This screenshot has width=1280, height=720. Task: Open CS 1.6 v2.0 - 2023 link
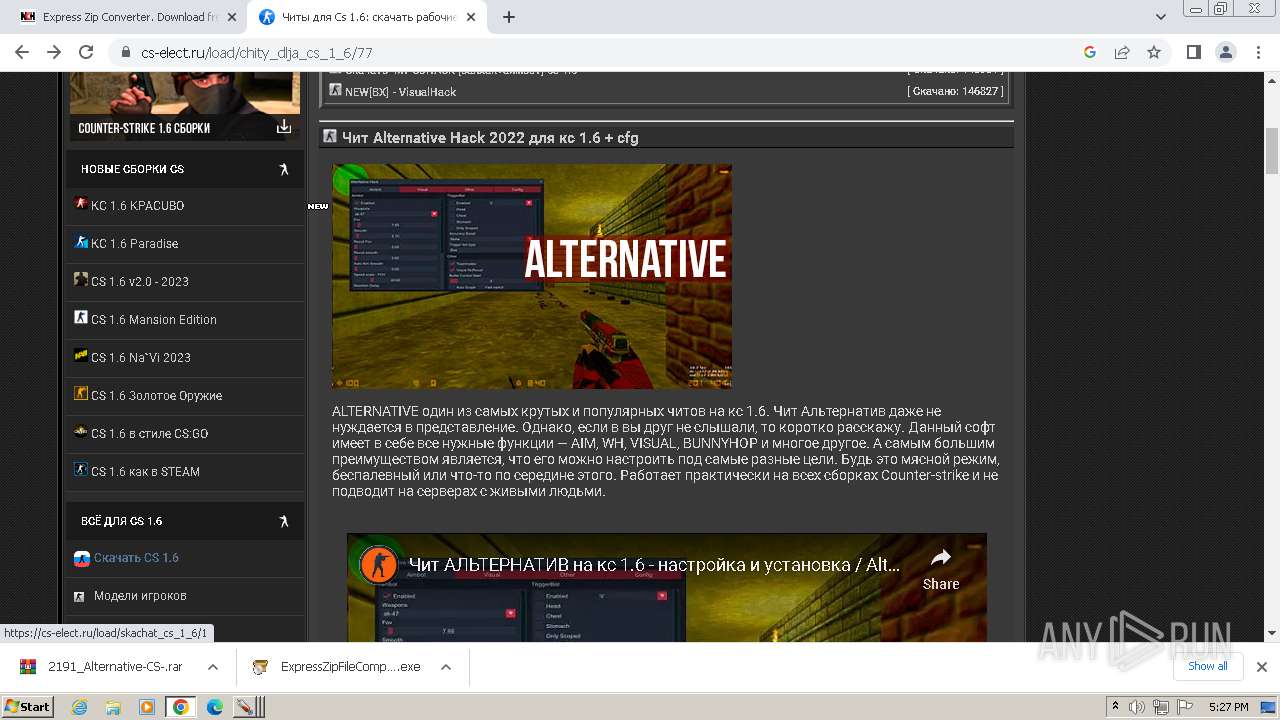(x=139, y=281)
